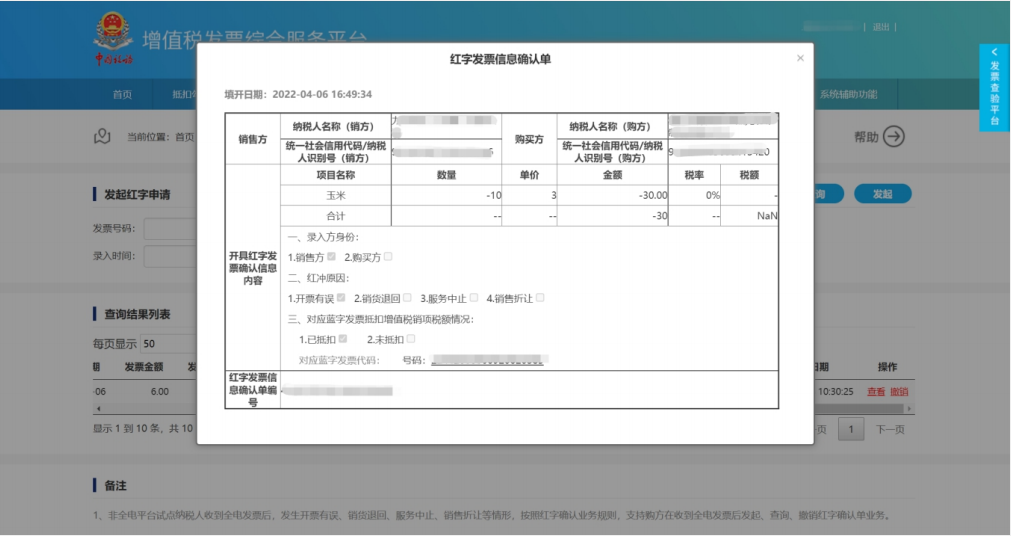1012x539 pixels.
Task: Click the 撤销 link in result row
Action: [899, 392]
